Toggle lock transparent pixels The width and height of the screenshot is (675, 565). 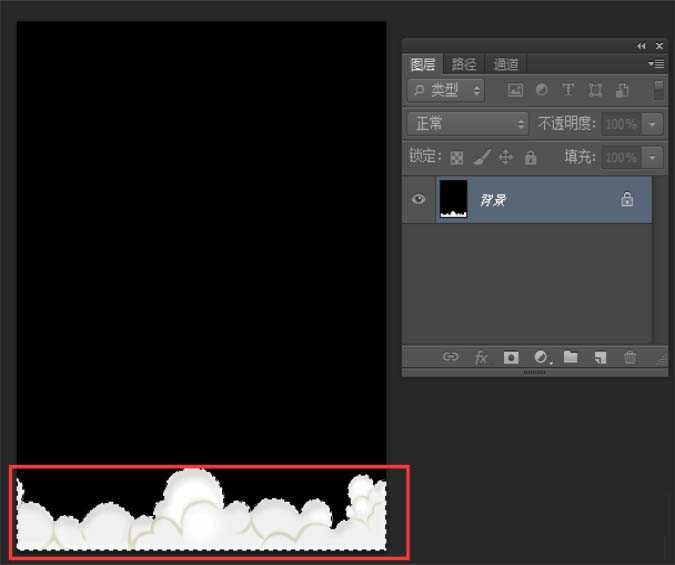[x=456, y=157]
